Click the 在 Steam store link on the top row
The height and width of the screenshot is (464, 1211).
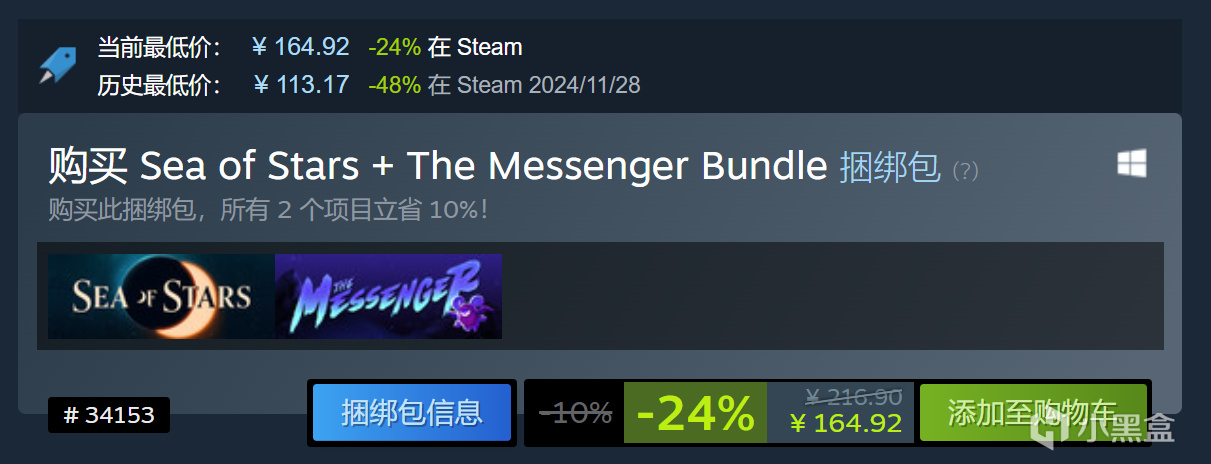pos(475,47)
